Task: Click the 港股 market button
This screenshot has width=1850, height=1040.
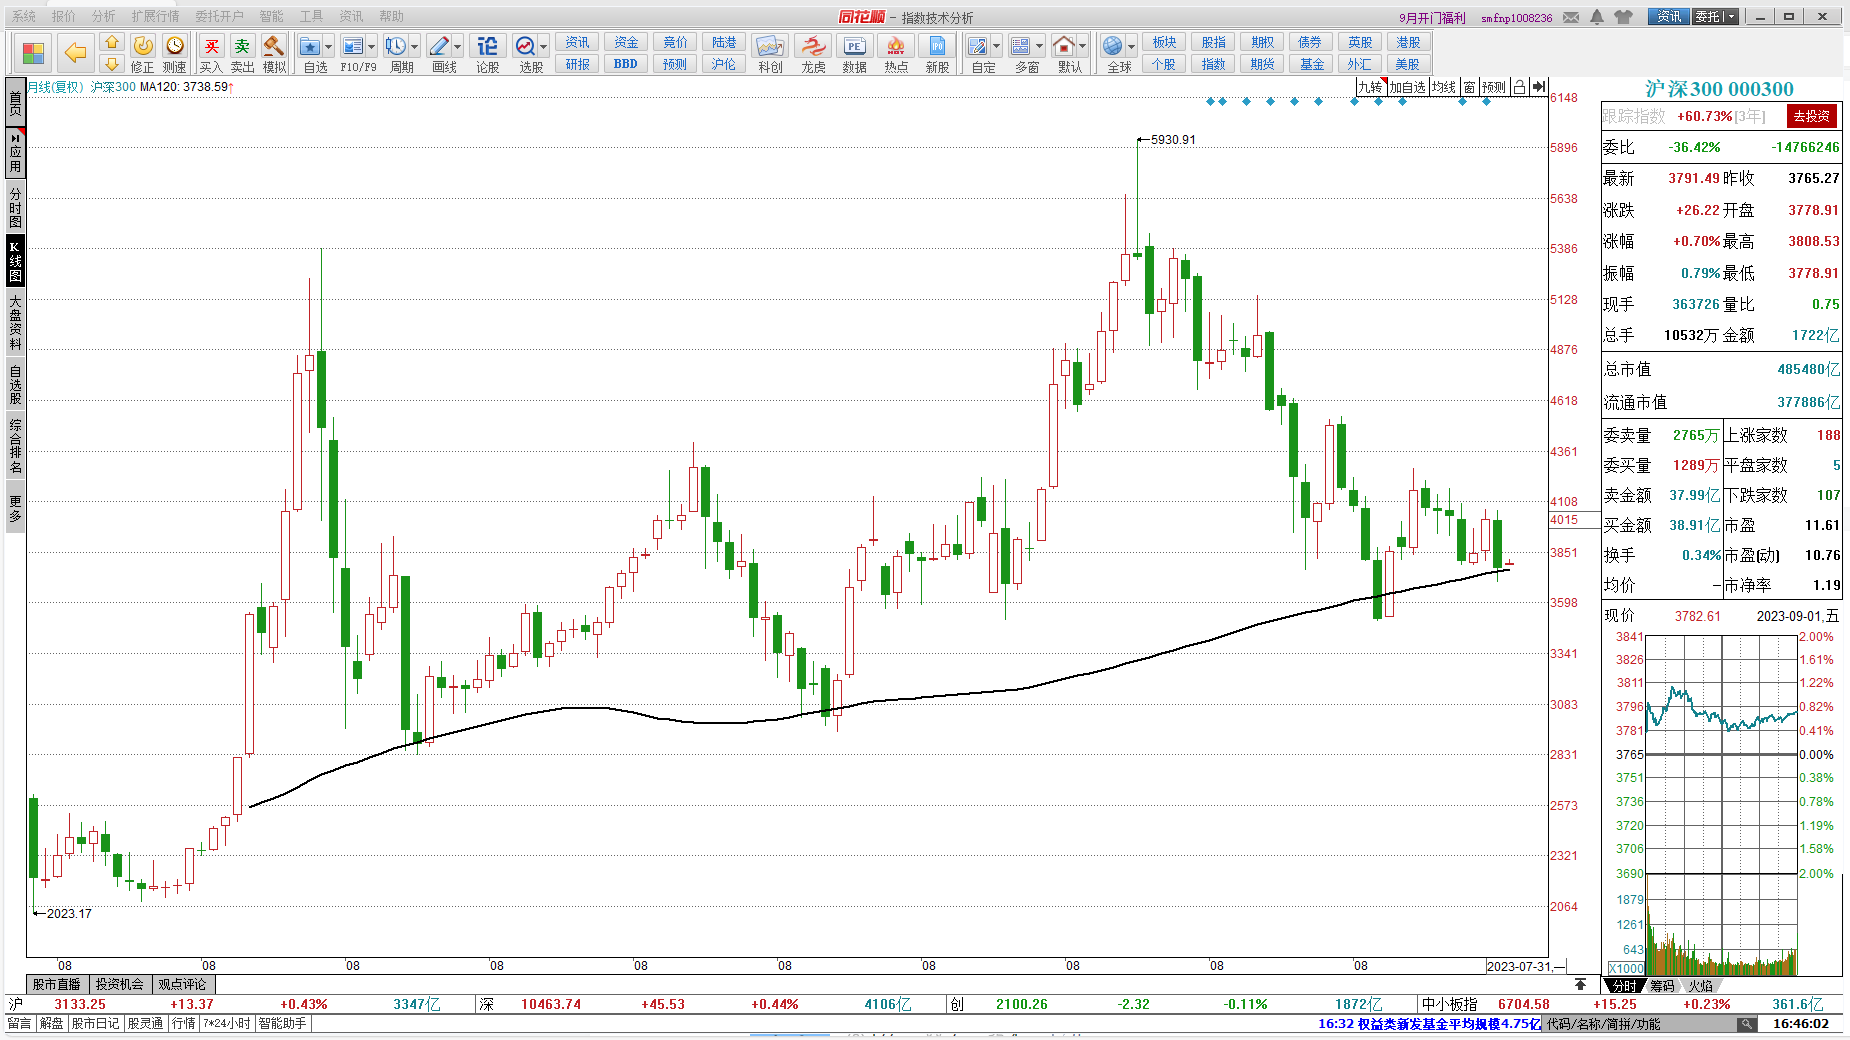Action: point(1408,42)
